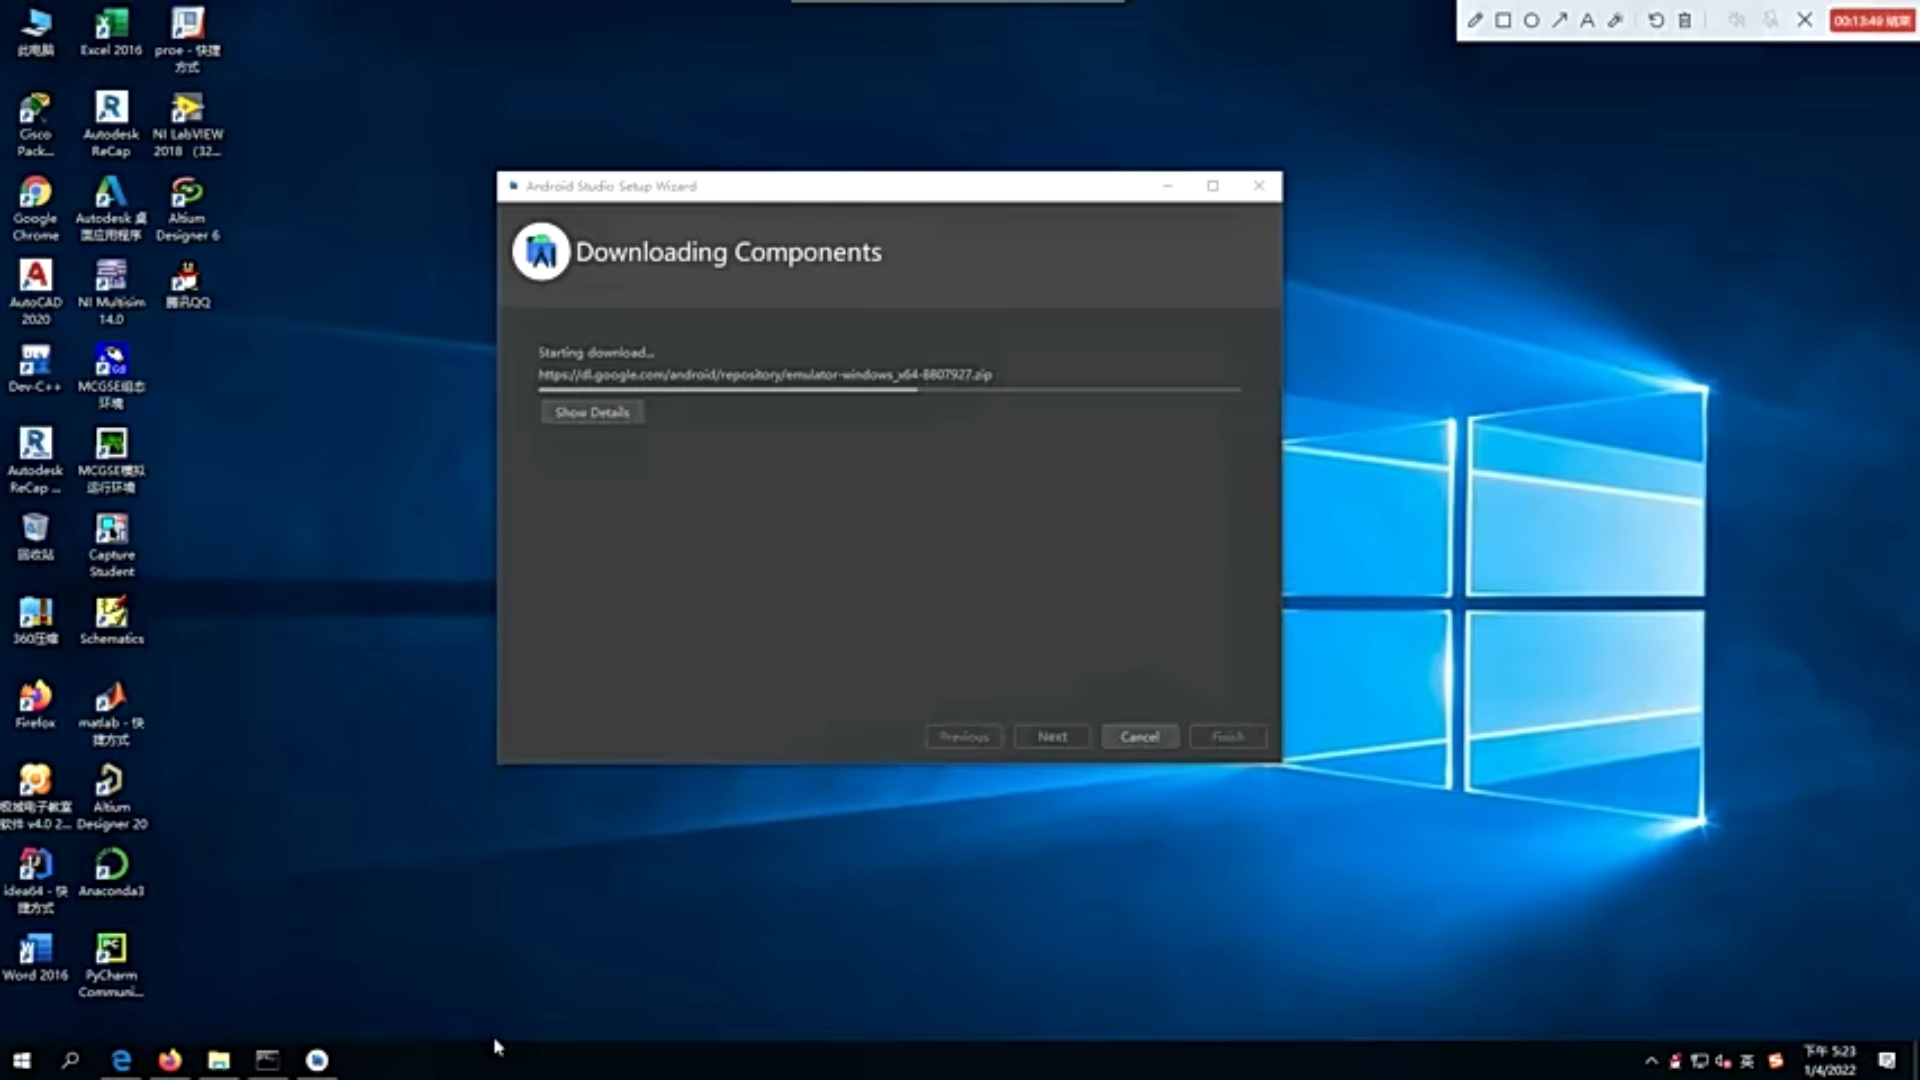Click the taskbar search magnifier icon
This screenshot has height=1080, width=1920.
[x=70, y=1060]
